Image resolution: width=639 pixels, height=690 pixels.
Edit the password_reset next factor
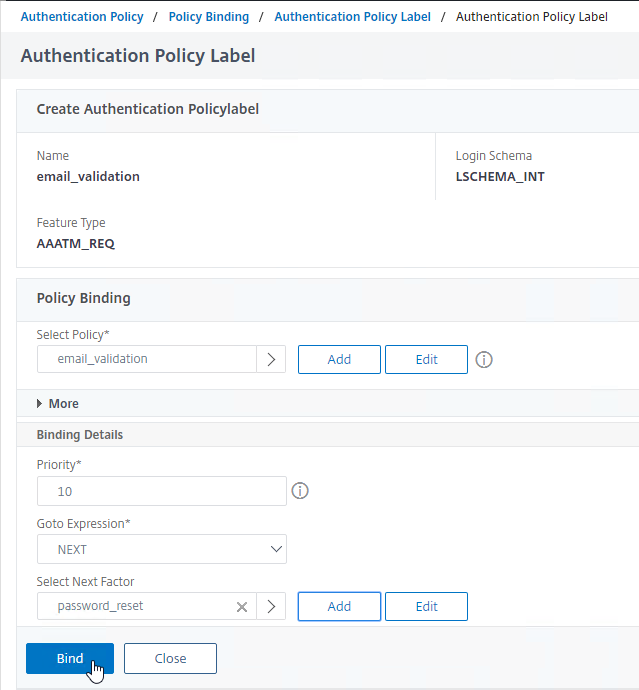tap(426, 606)
